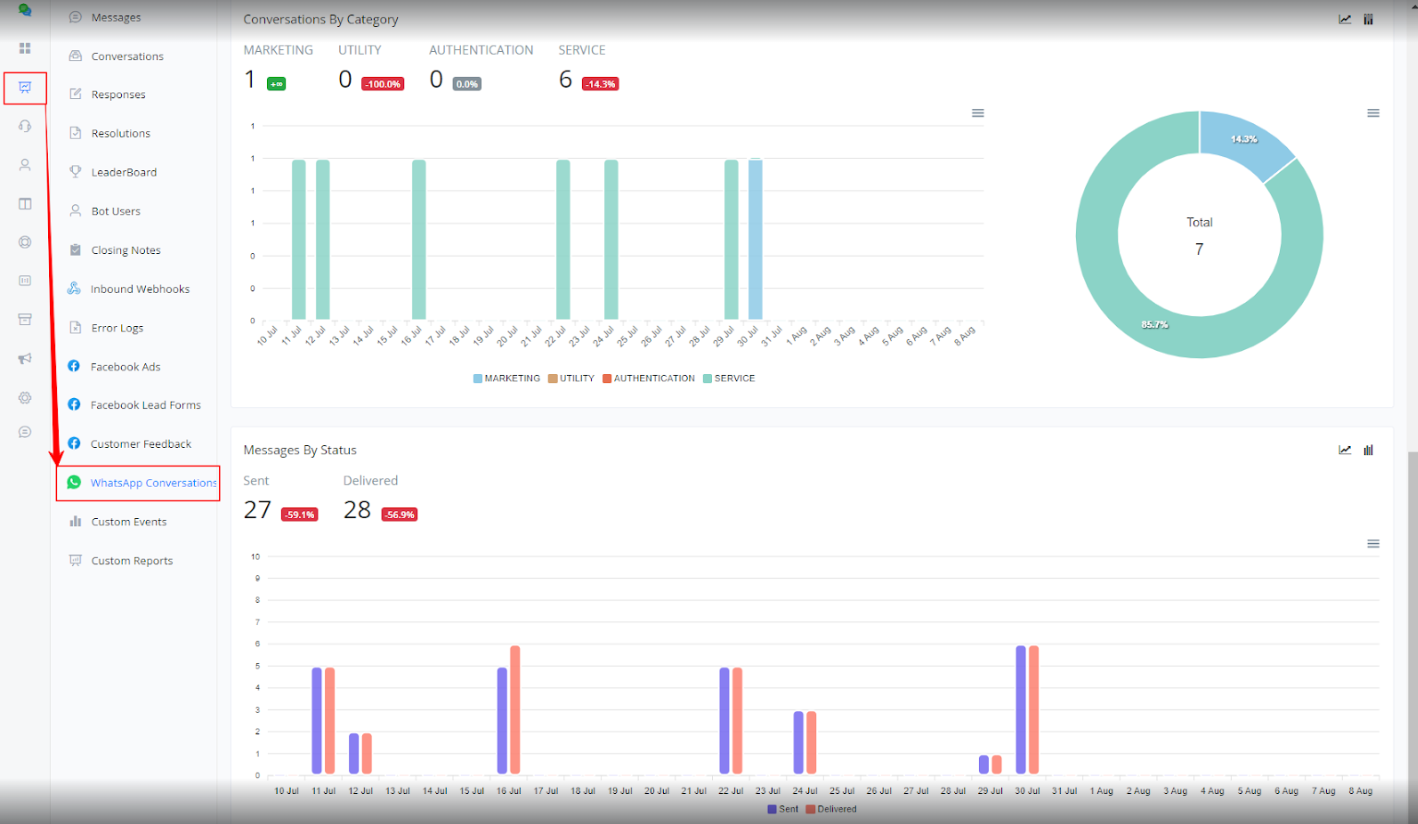Switch Conversations By Category to line chart view
Image resolution: width=1418 pixels, height=824 pixels.
[1345, 19]
